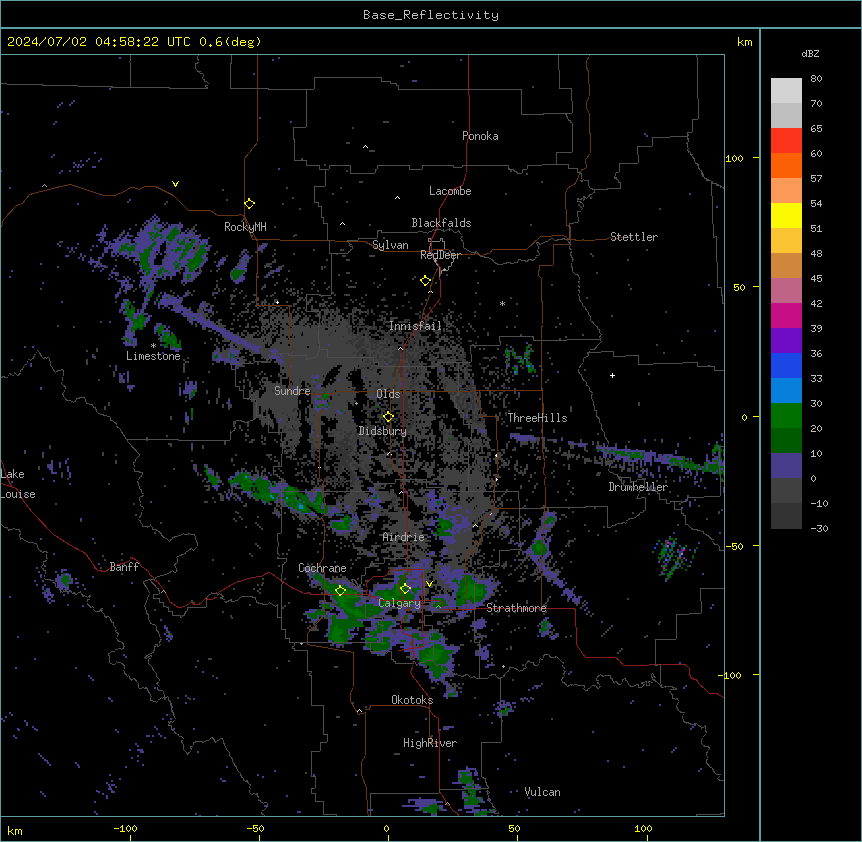This screenshot has height=842, width=862.
Task: Click the Stettler city label
Action: [634, 237]
